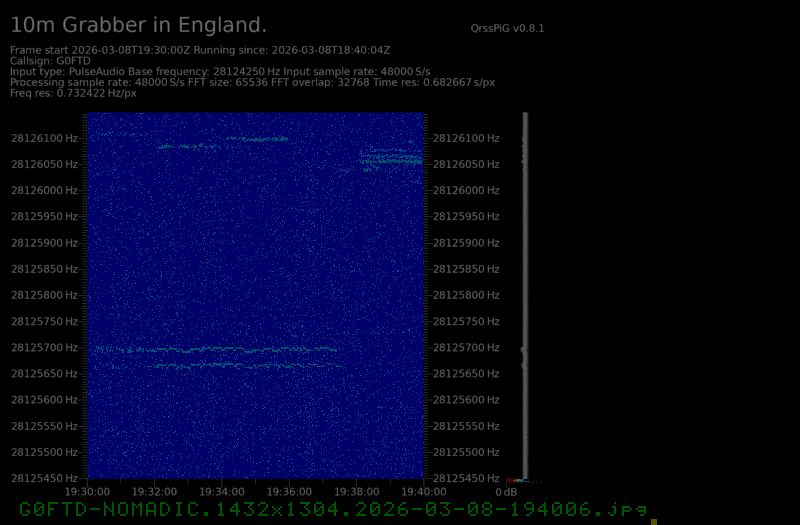Viewport: 800px width, 525px height.
Task: Click the 19:34:00 time axis label
Action: click(221, 491)
